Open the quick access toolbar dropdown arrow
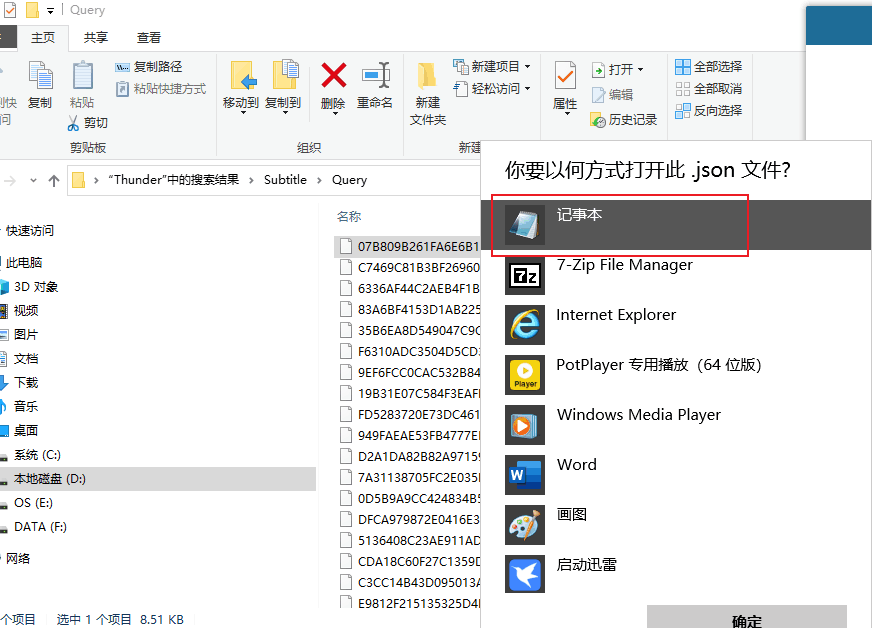 [50, 11]
